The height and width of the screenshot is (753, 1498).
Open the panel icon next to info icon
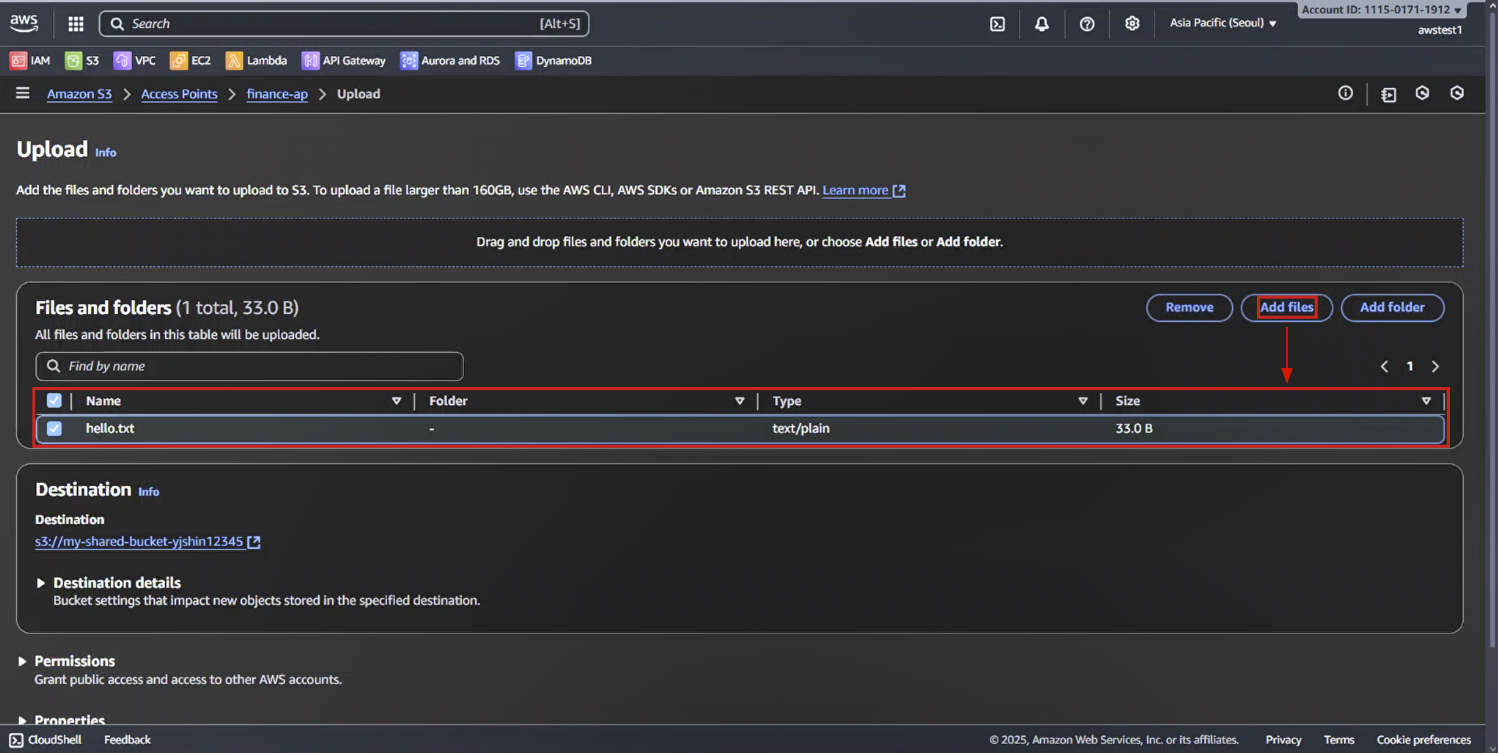[1389, 94]
